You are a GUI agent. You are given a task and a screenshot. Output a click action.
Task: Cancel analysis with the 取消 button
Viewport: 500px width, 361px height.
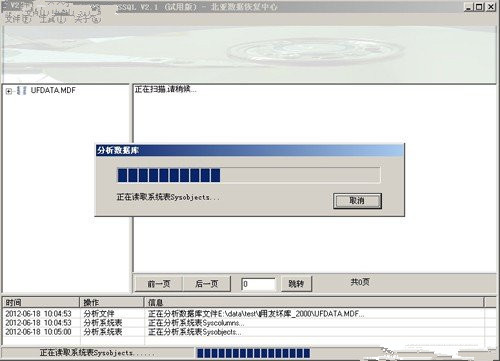(357, 201)
